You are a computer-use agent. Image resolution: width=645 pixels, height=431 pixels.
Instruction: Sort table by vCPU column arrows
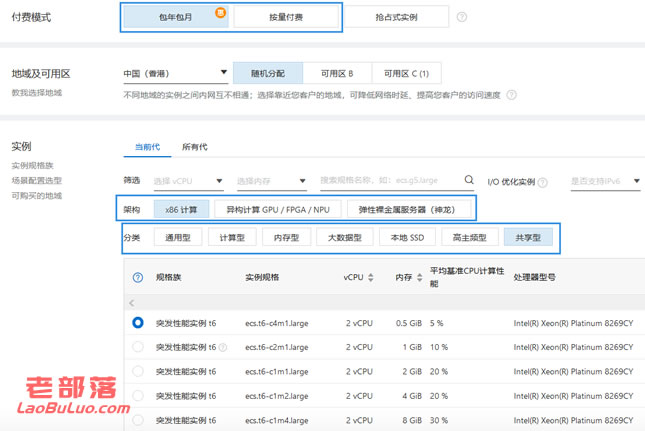click(371, 277)
